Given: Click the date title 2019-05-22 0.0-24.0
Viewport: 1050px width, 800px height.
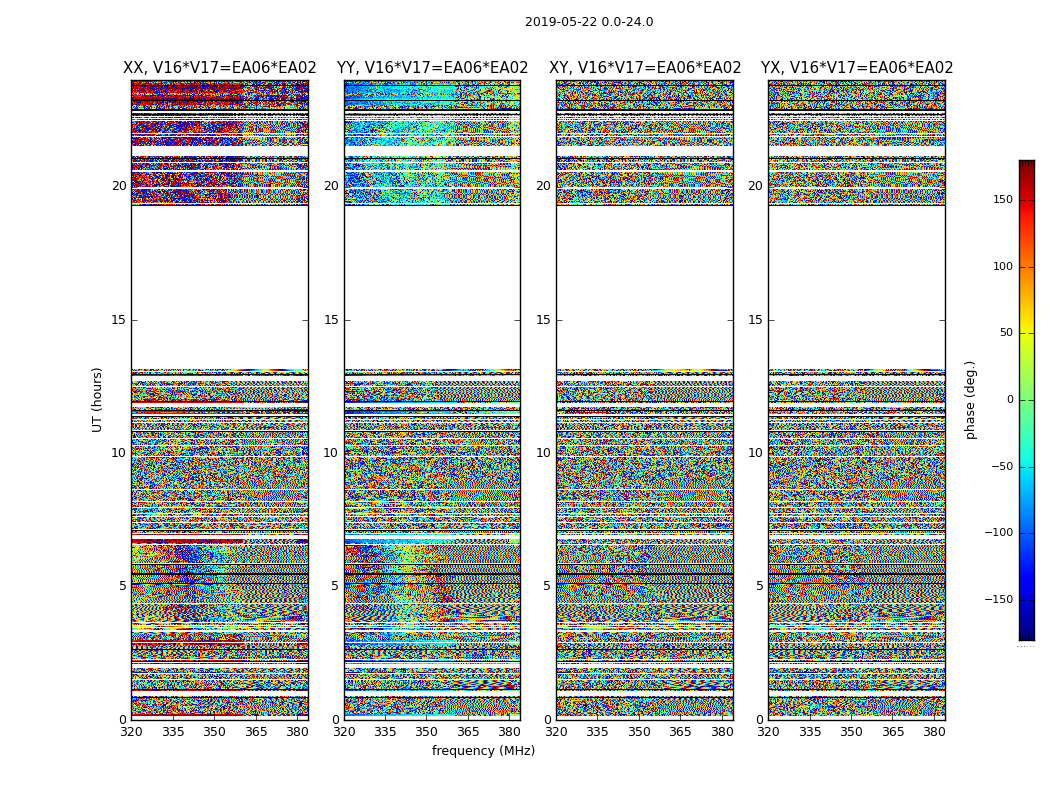Looking at the screenshot, I should coord(589,22).
